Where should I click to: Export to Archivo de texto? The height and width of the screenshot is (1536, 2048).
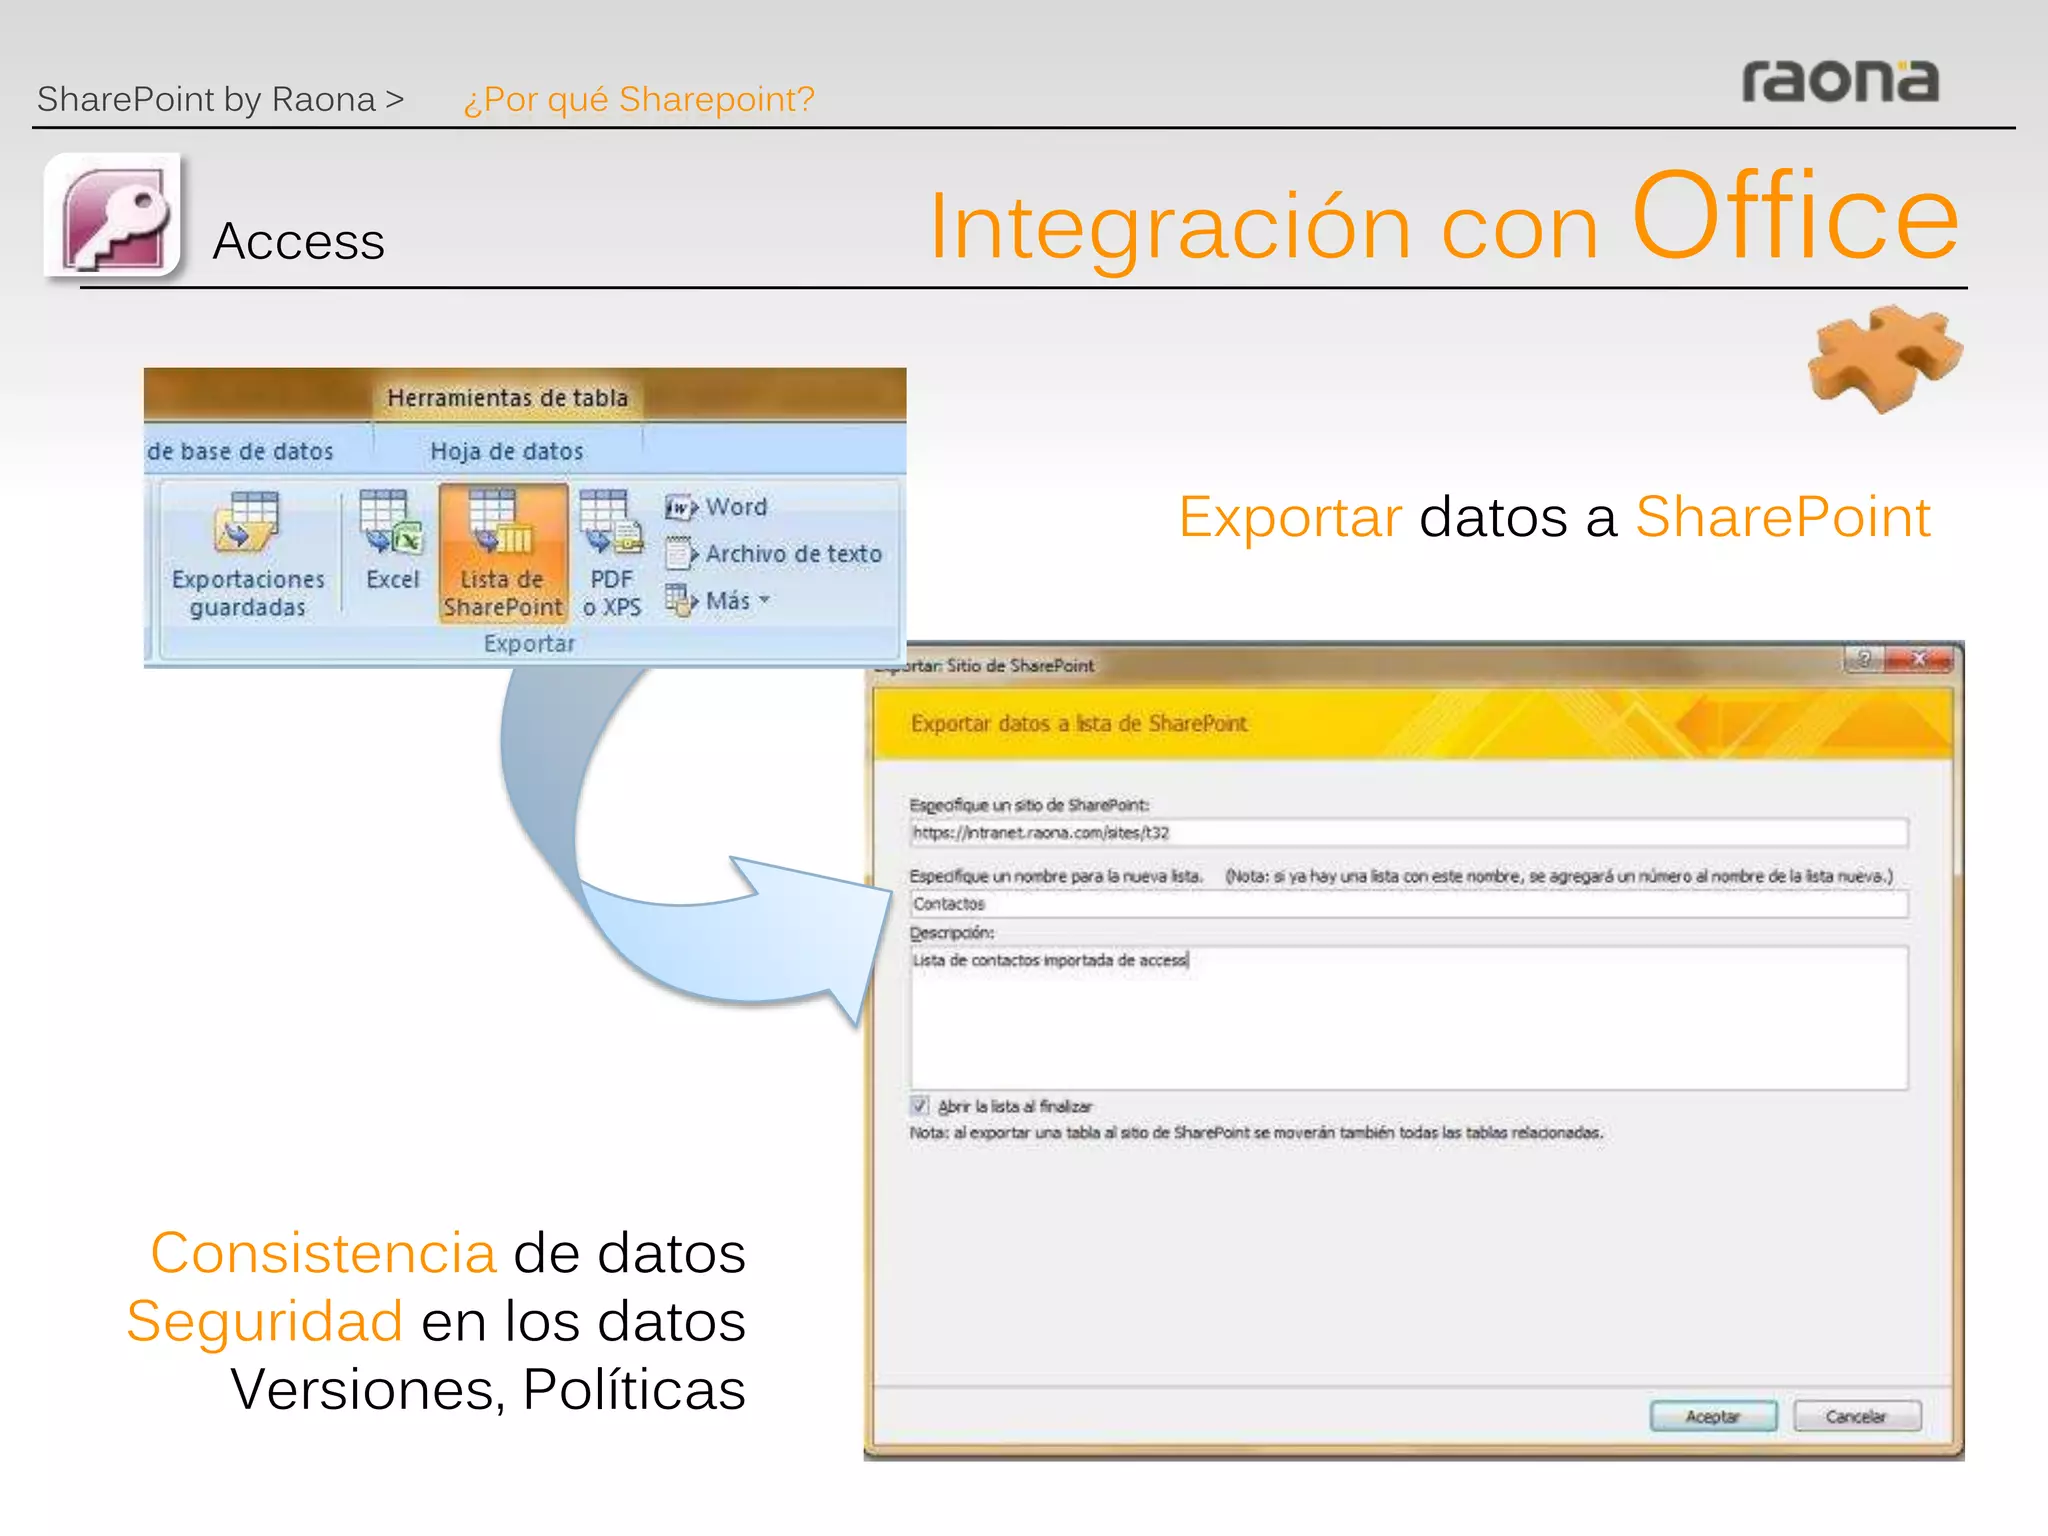click(774, 553)
